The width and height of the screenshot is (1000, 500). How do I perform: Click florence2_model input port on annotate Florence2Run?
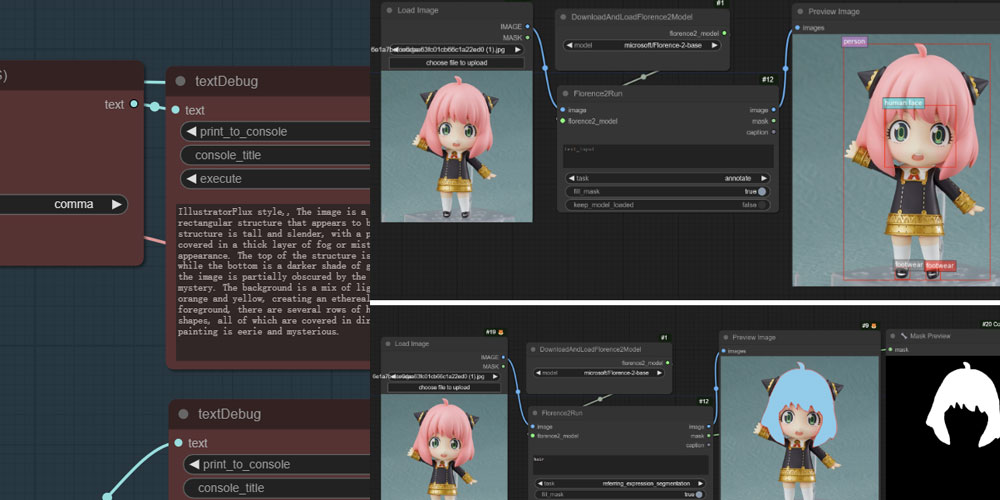click(x=562, y=121)
